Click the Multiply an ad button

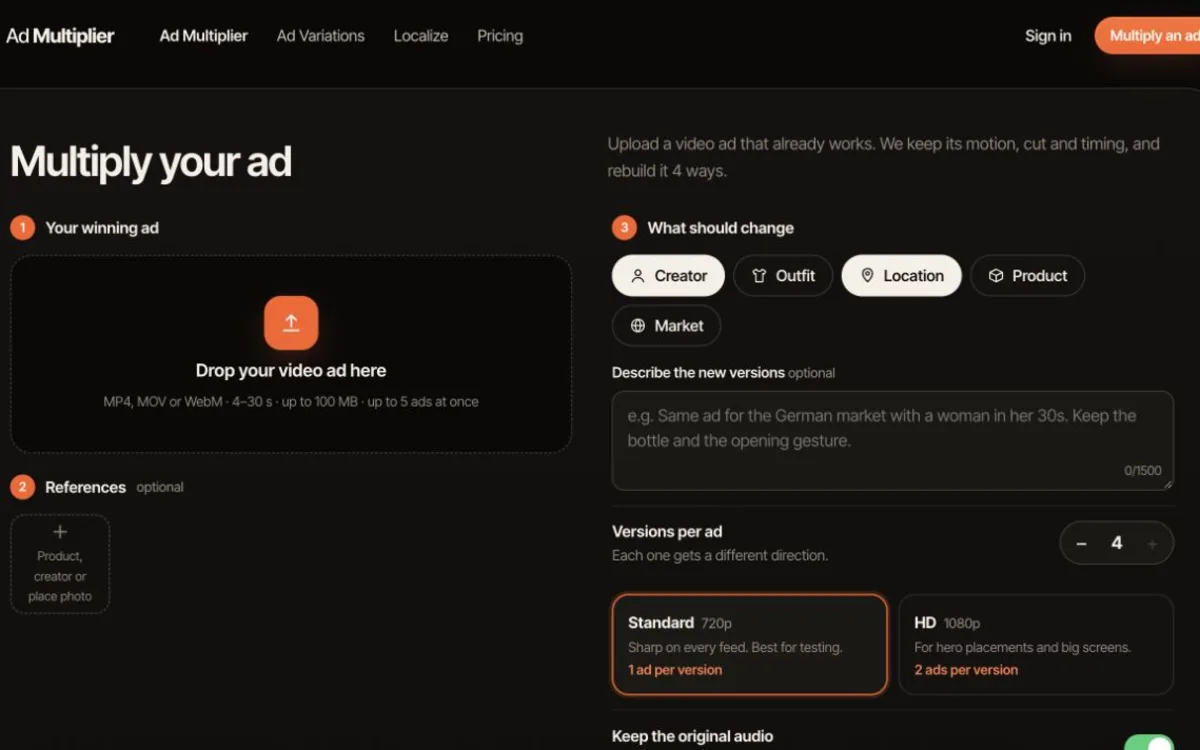point(1148,36)
